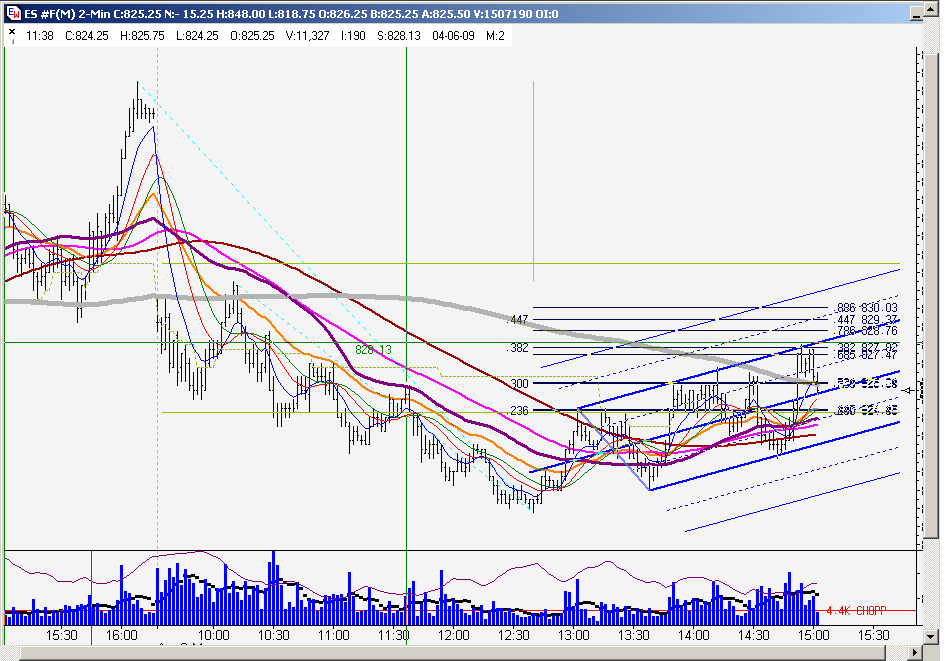
Task: Click the vertical scrollbar down arrow
Action: (931, 636)
